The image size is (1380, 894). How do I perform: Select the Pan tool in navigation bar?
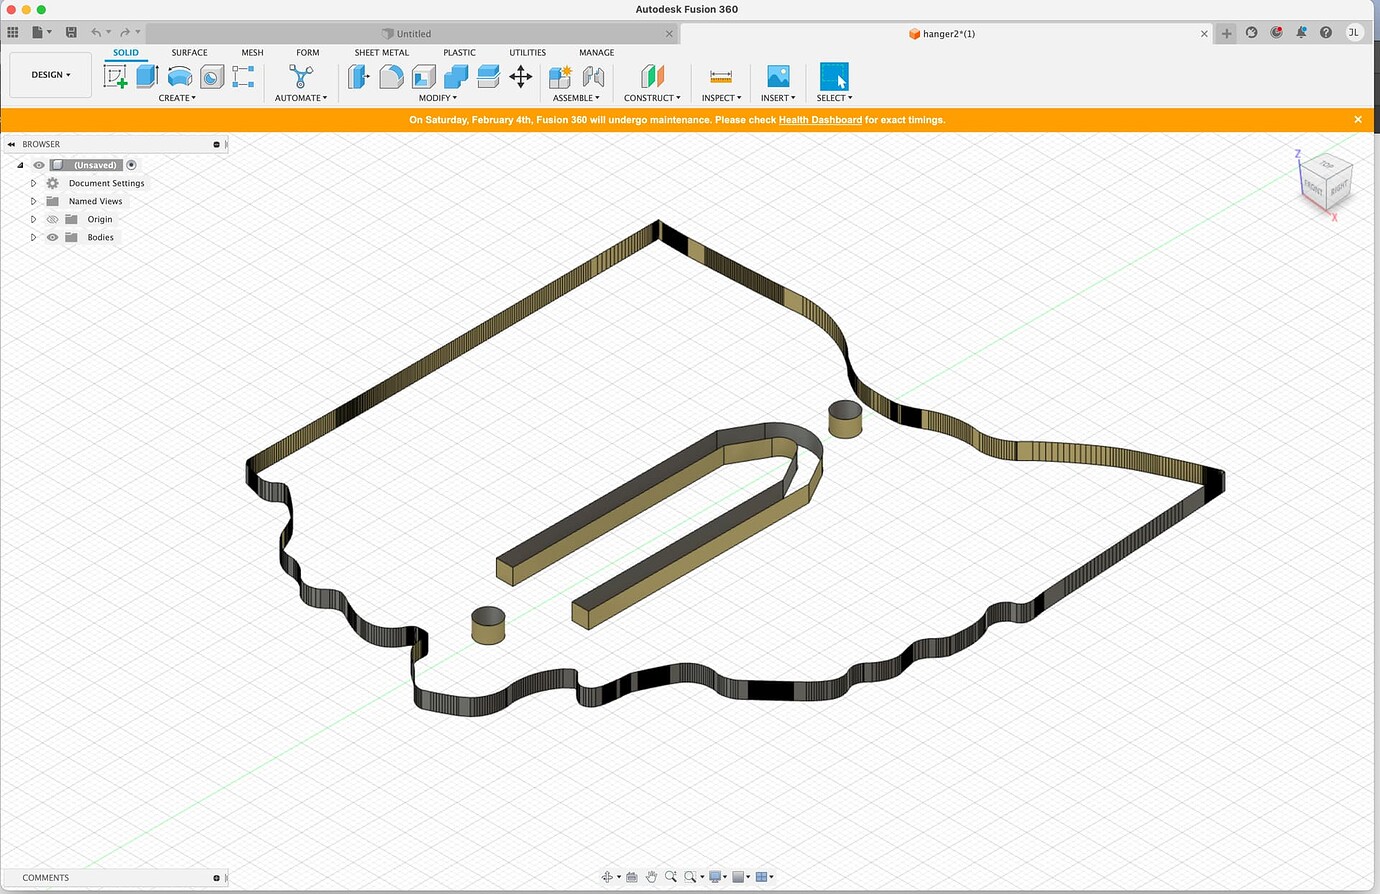(x=651, y=876)
